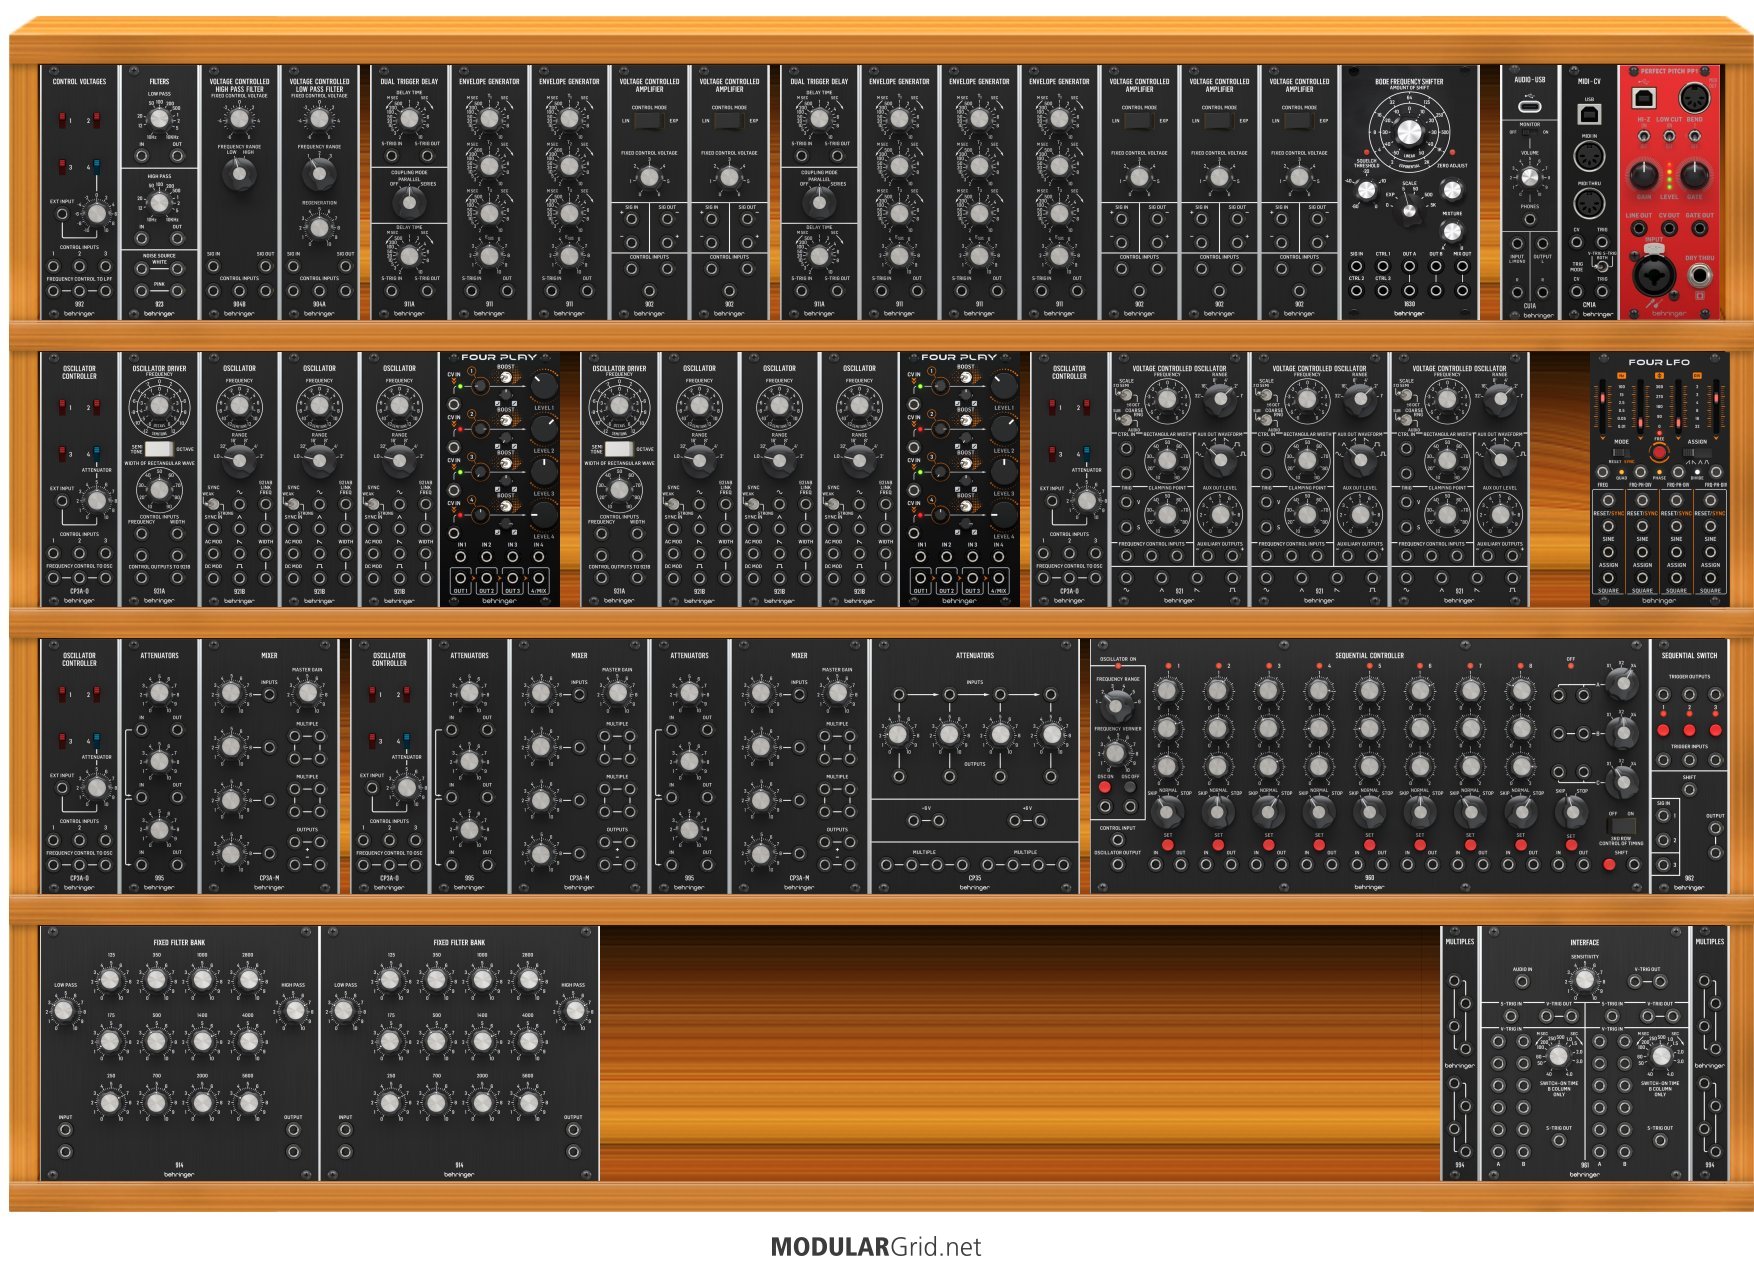Click OUTPUT jack on the right Fixed Filter Bank
The height and width of the screenshot is (1268, 1754).
573,1129
